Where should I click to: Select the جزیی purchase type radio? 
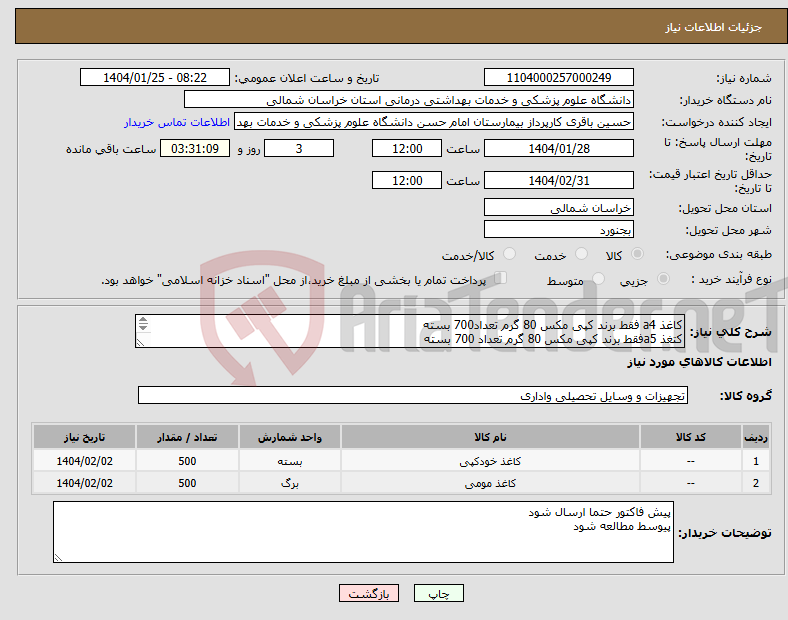[x=663, y=278]
